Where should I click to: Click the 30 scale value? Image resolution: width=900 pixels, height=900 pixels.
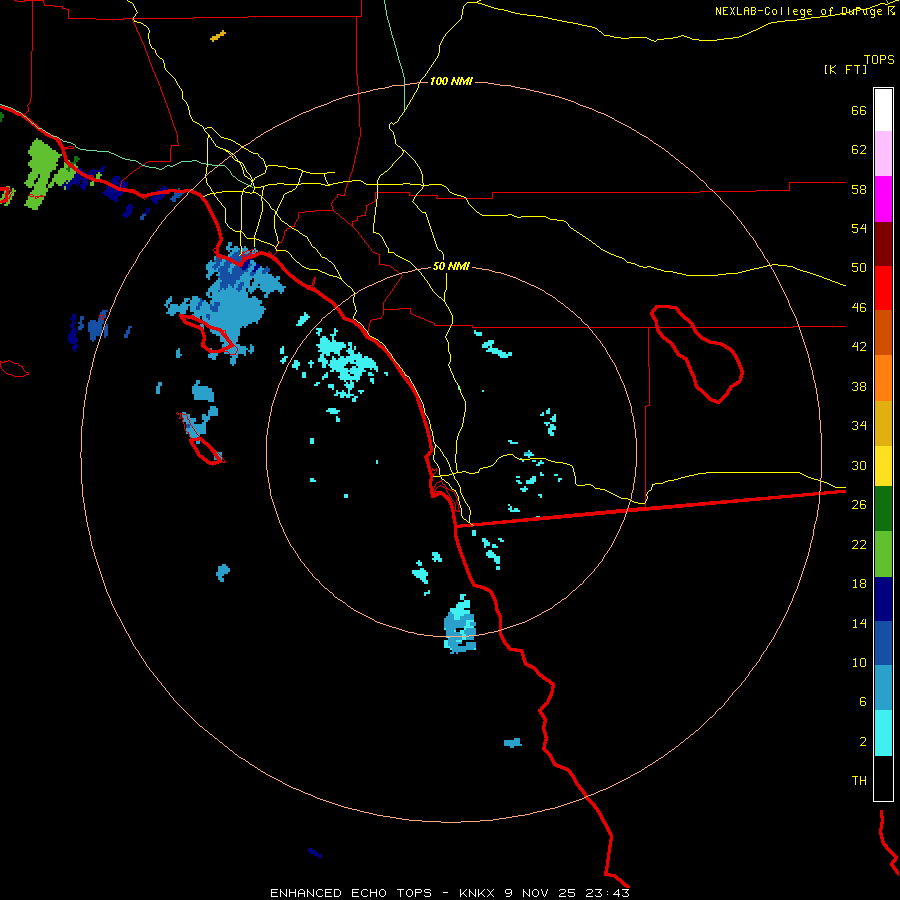[859, 465]
